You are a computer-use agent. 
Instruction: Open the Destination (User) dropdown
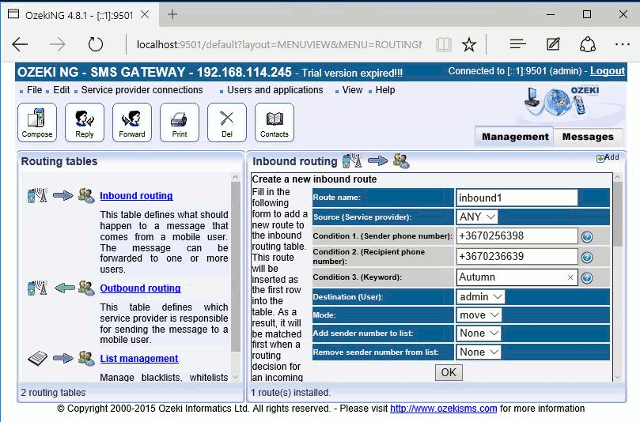pyautogui.click(x=481, y=297)
